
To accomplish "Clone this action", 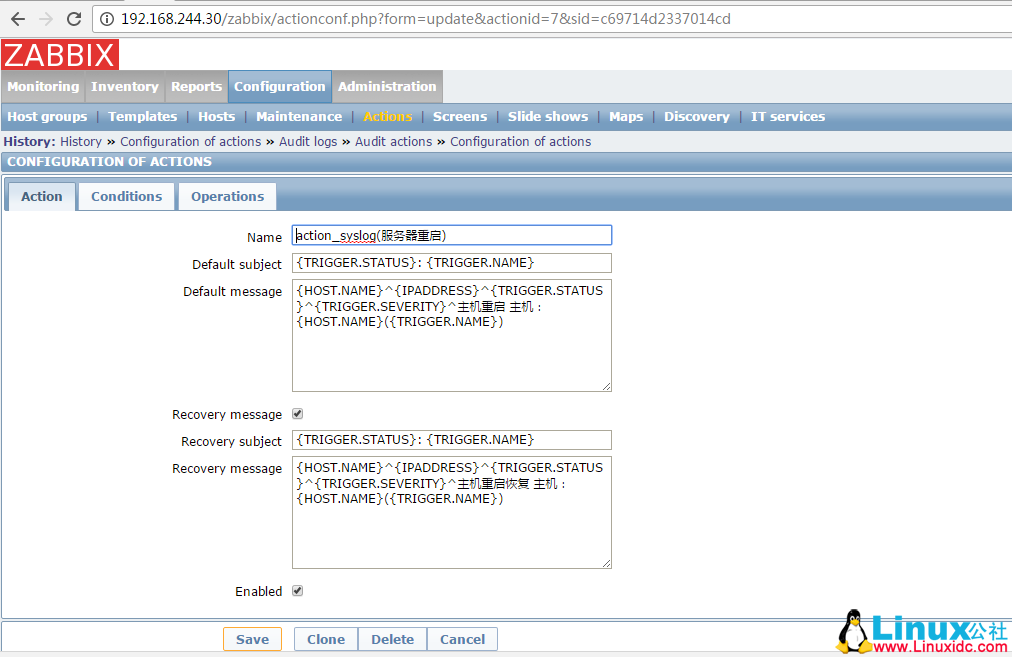I will pyautogui.click(x=325, y=639).
